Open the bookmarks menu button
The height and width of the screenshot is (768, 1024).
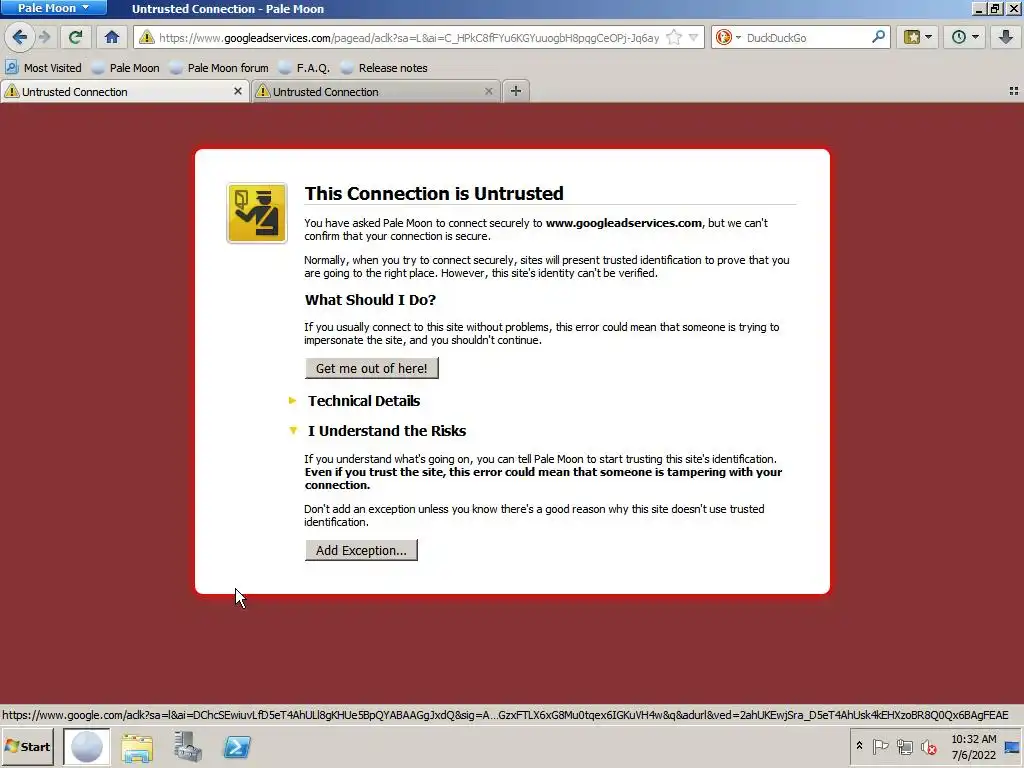[x=917, y=37]
